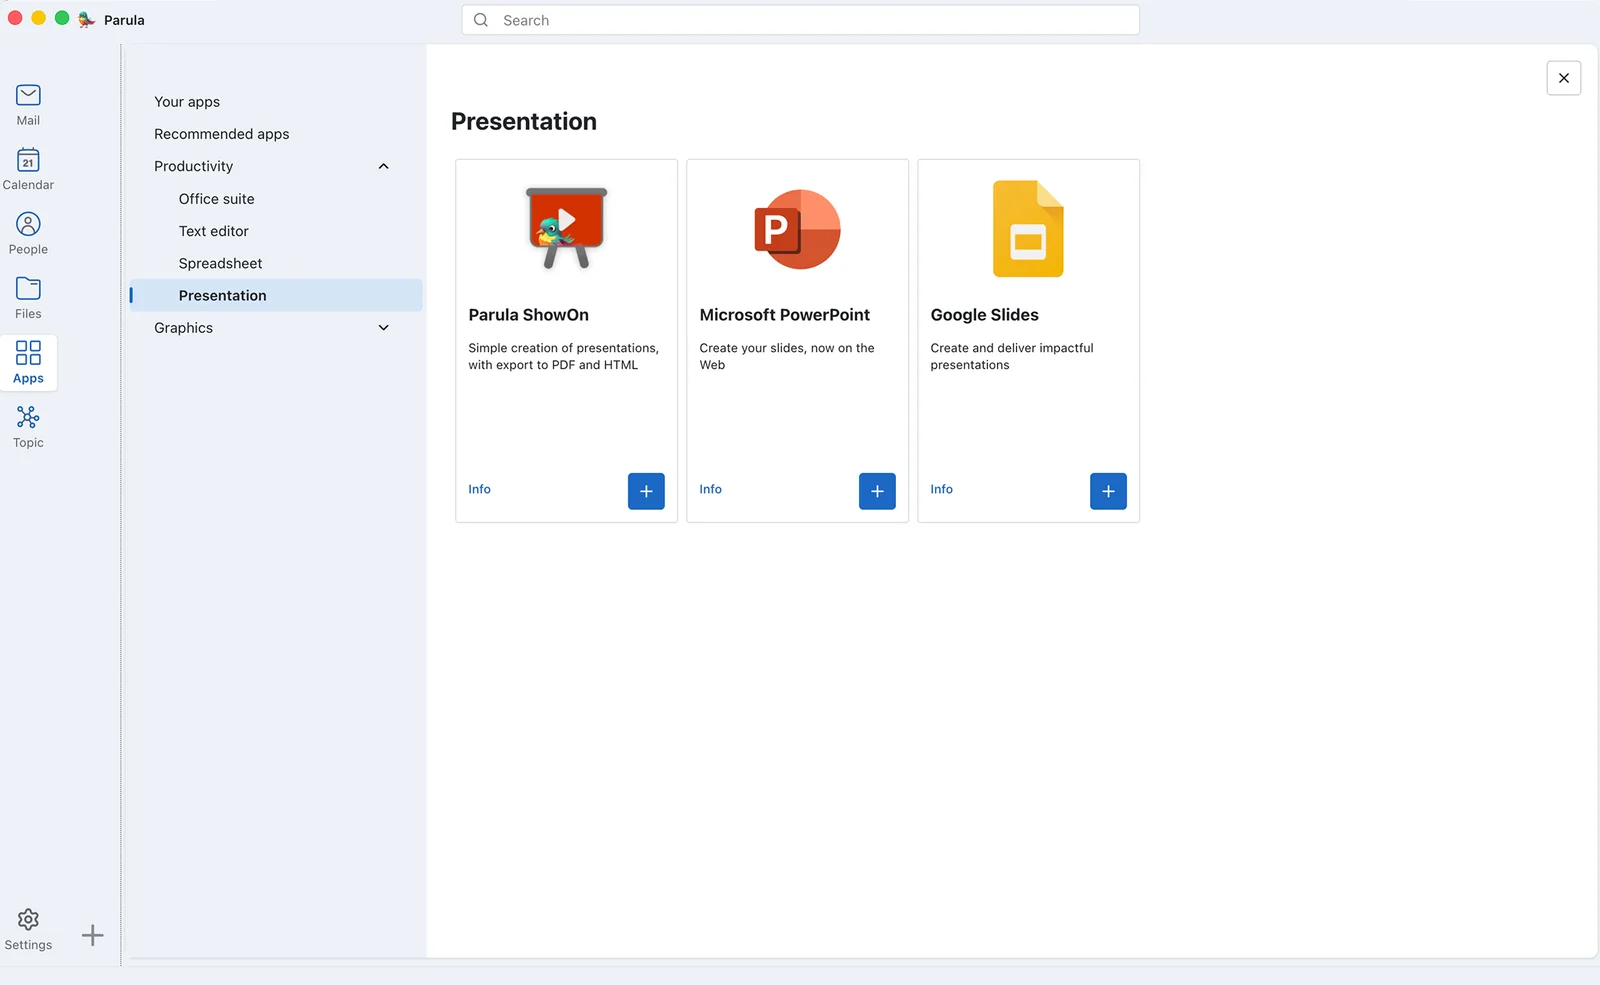1600x985 pixels.
Task: Click the plus icon next to Settings
Action: tap(92, 935)
